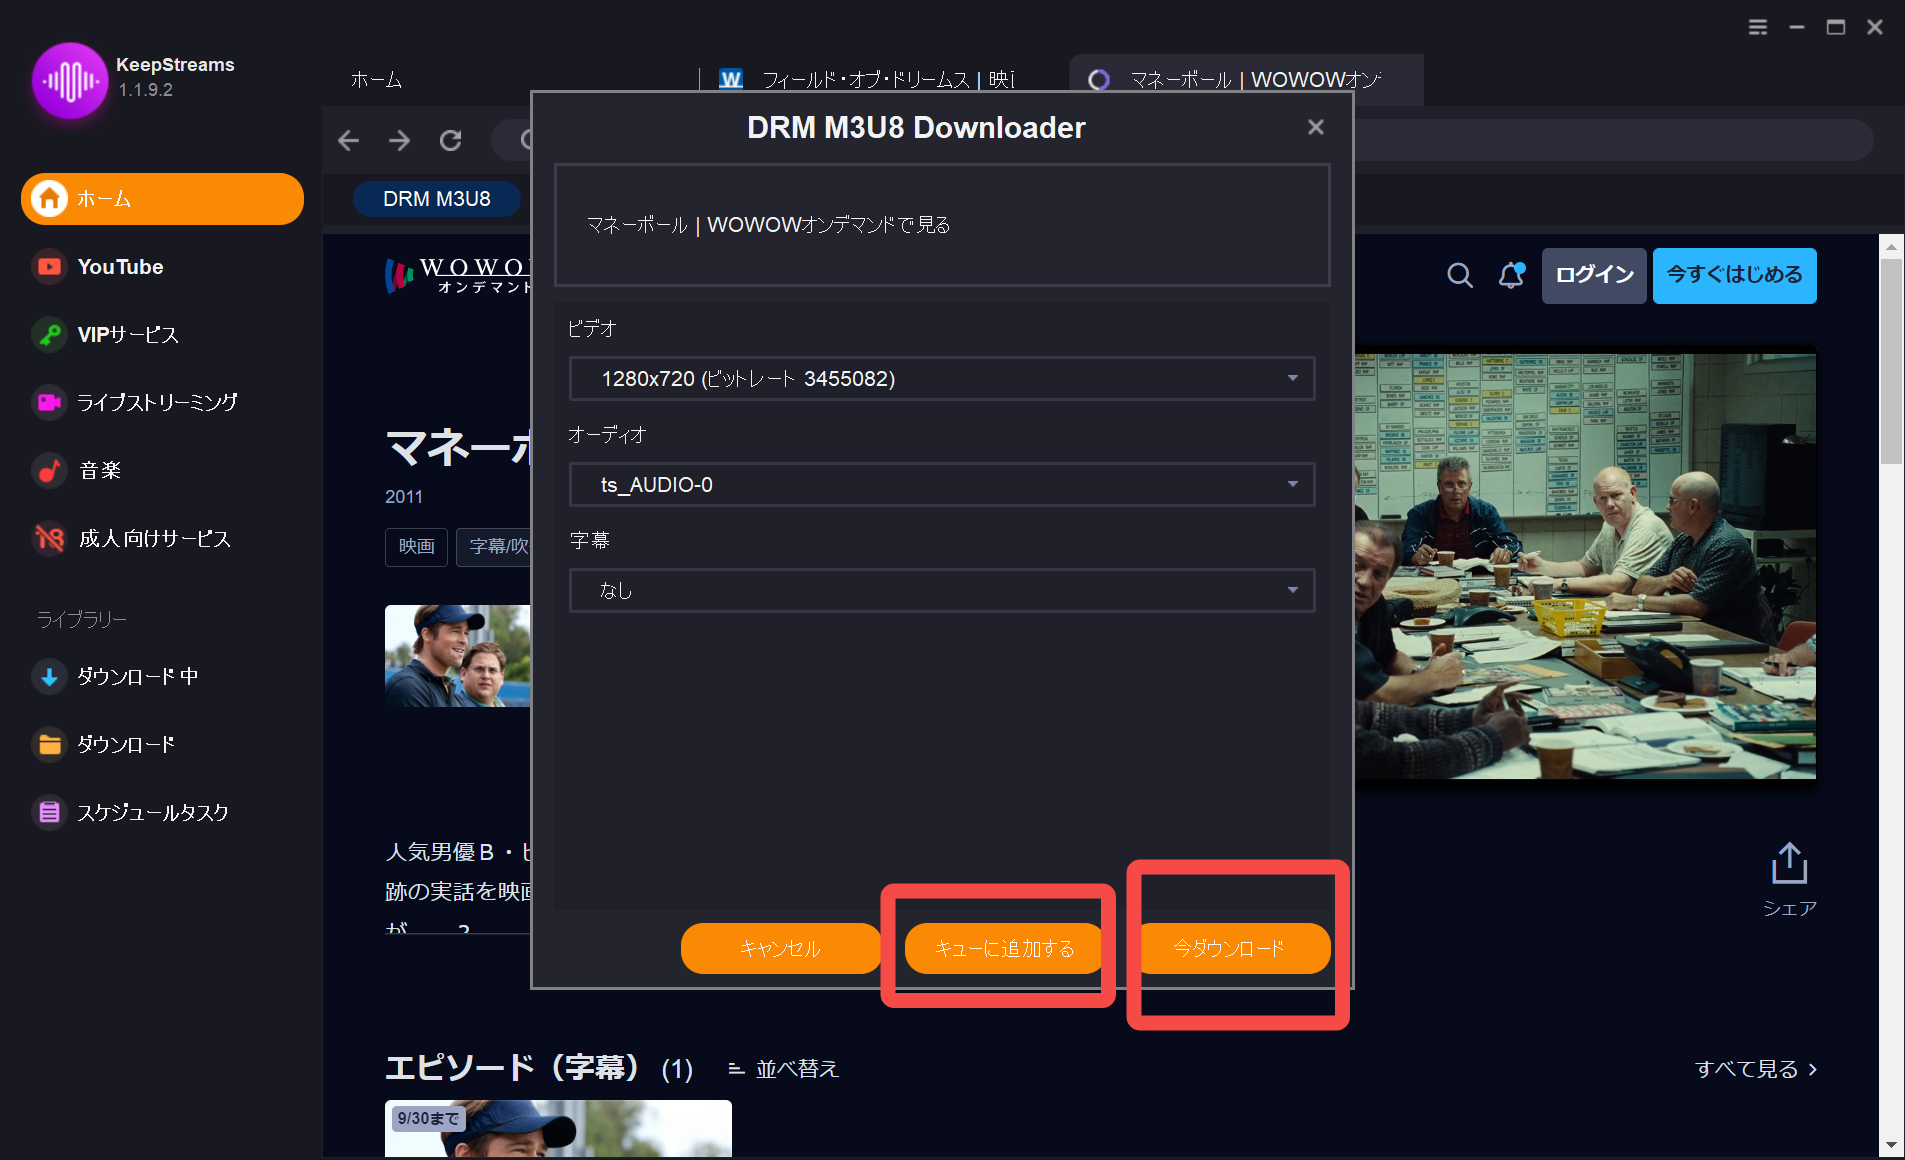Open the hamburger menu in title bar
This screenshot has width=1905, height=1160.
coord(1757,27)
